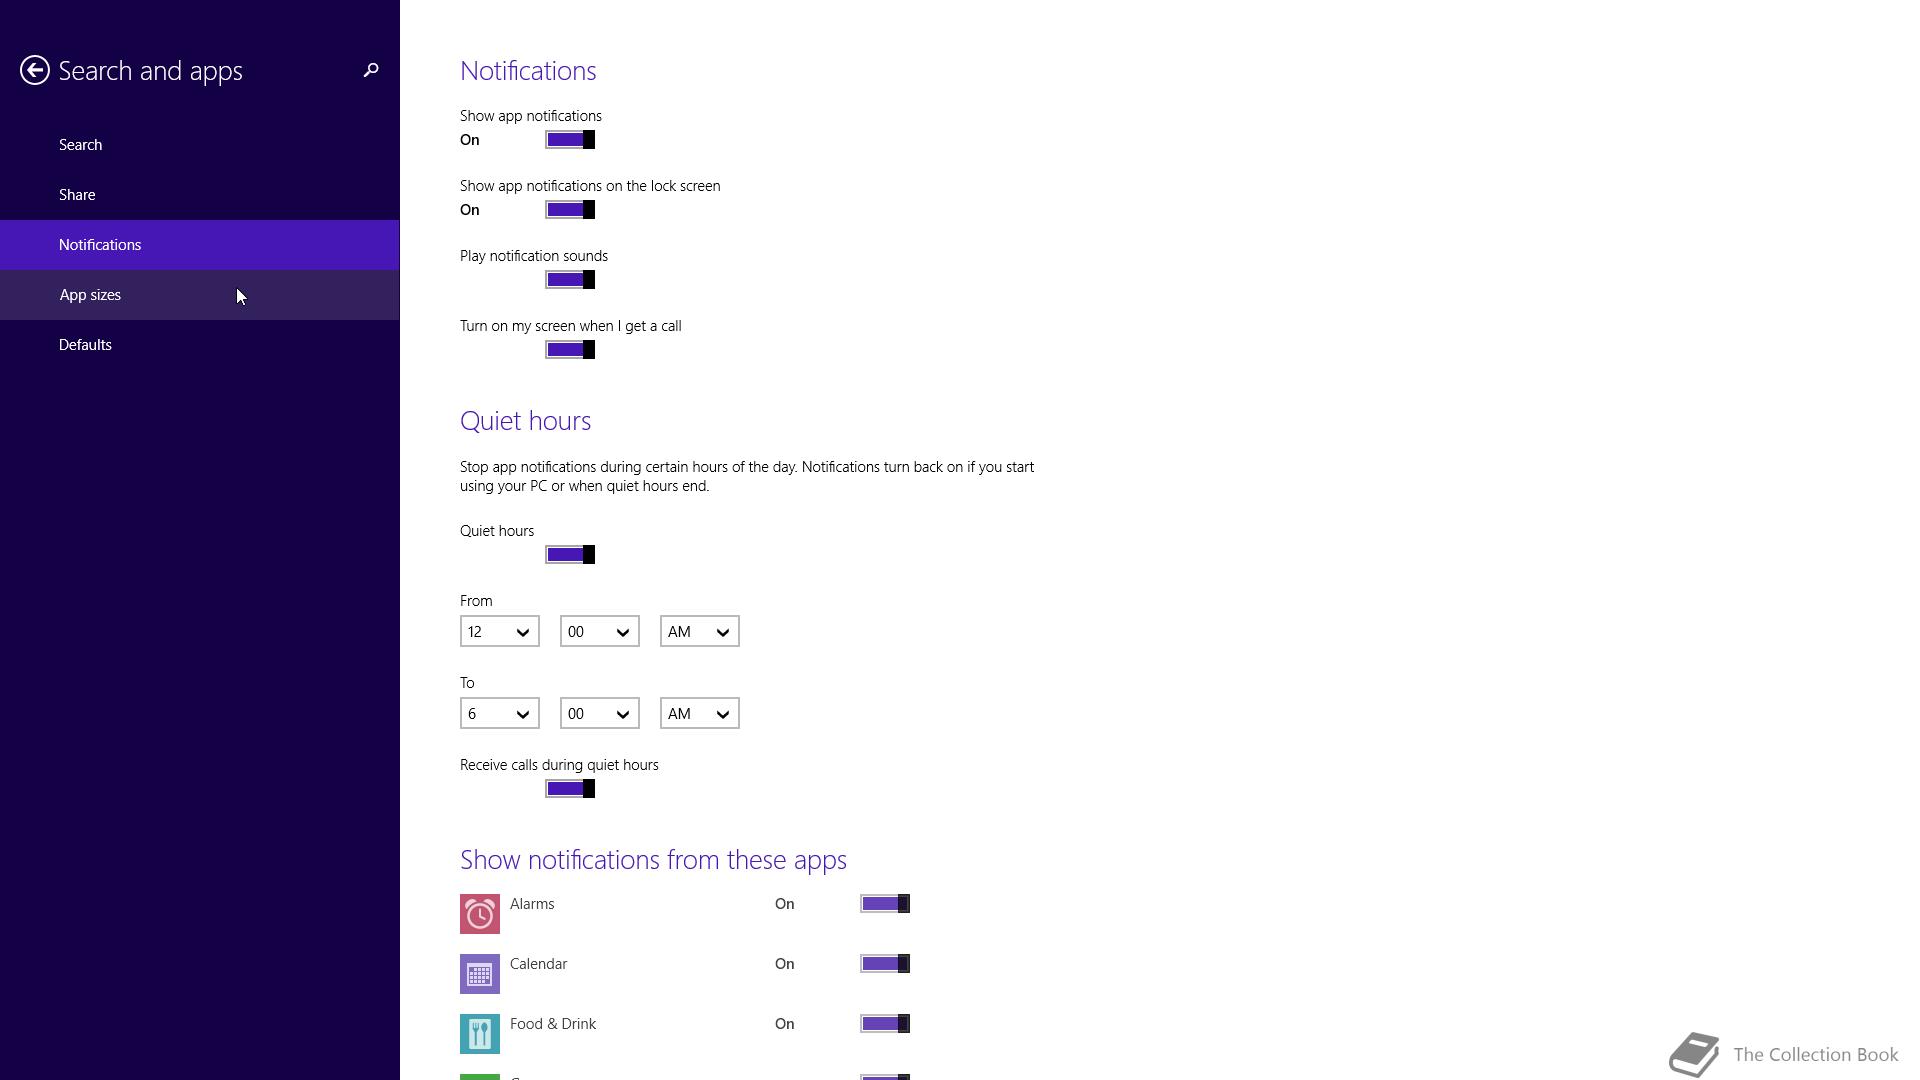Disable lock screen app notifications switch

tap(570, 210)
